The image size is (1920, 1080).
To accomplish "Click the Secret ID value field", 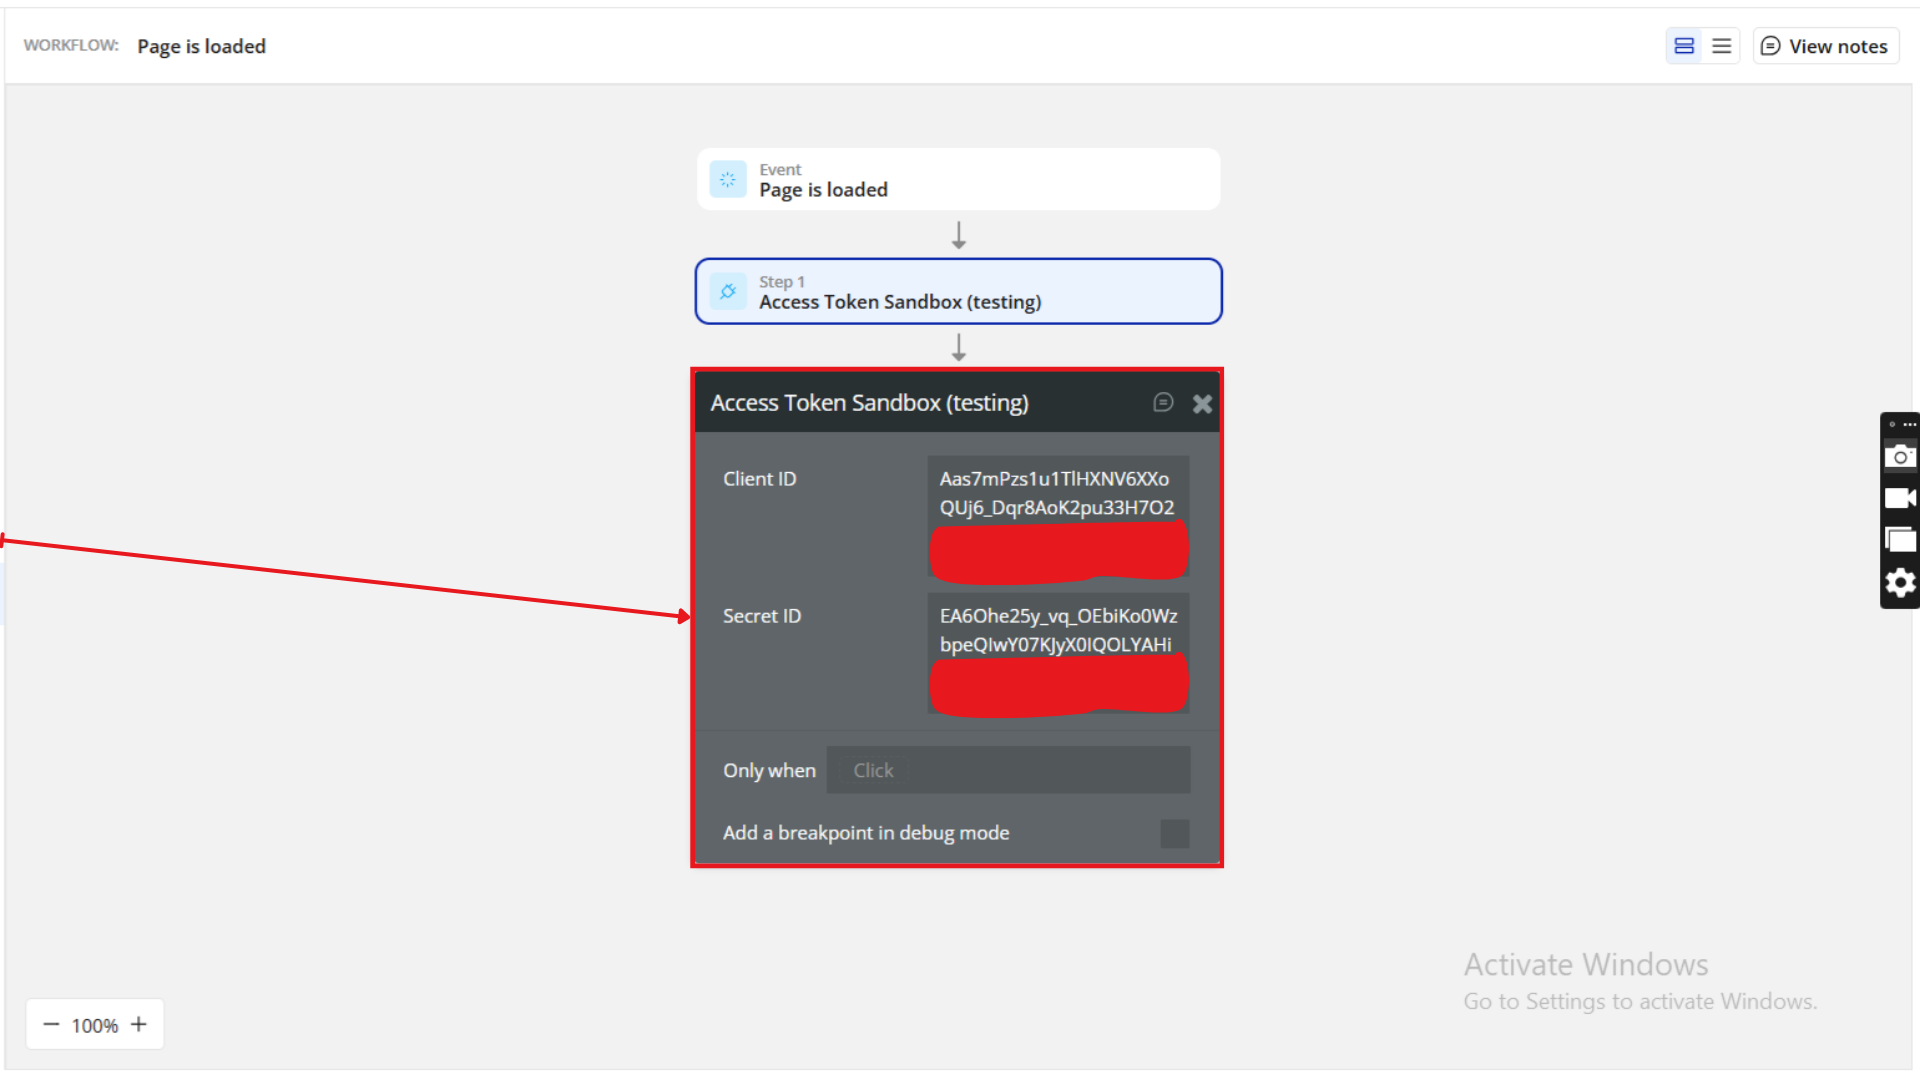I will tap(1057, 630).
